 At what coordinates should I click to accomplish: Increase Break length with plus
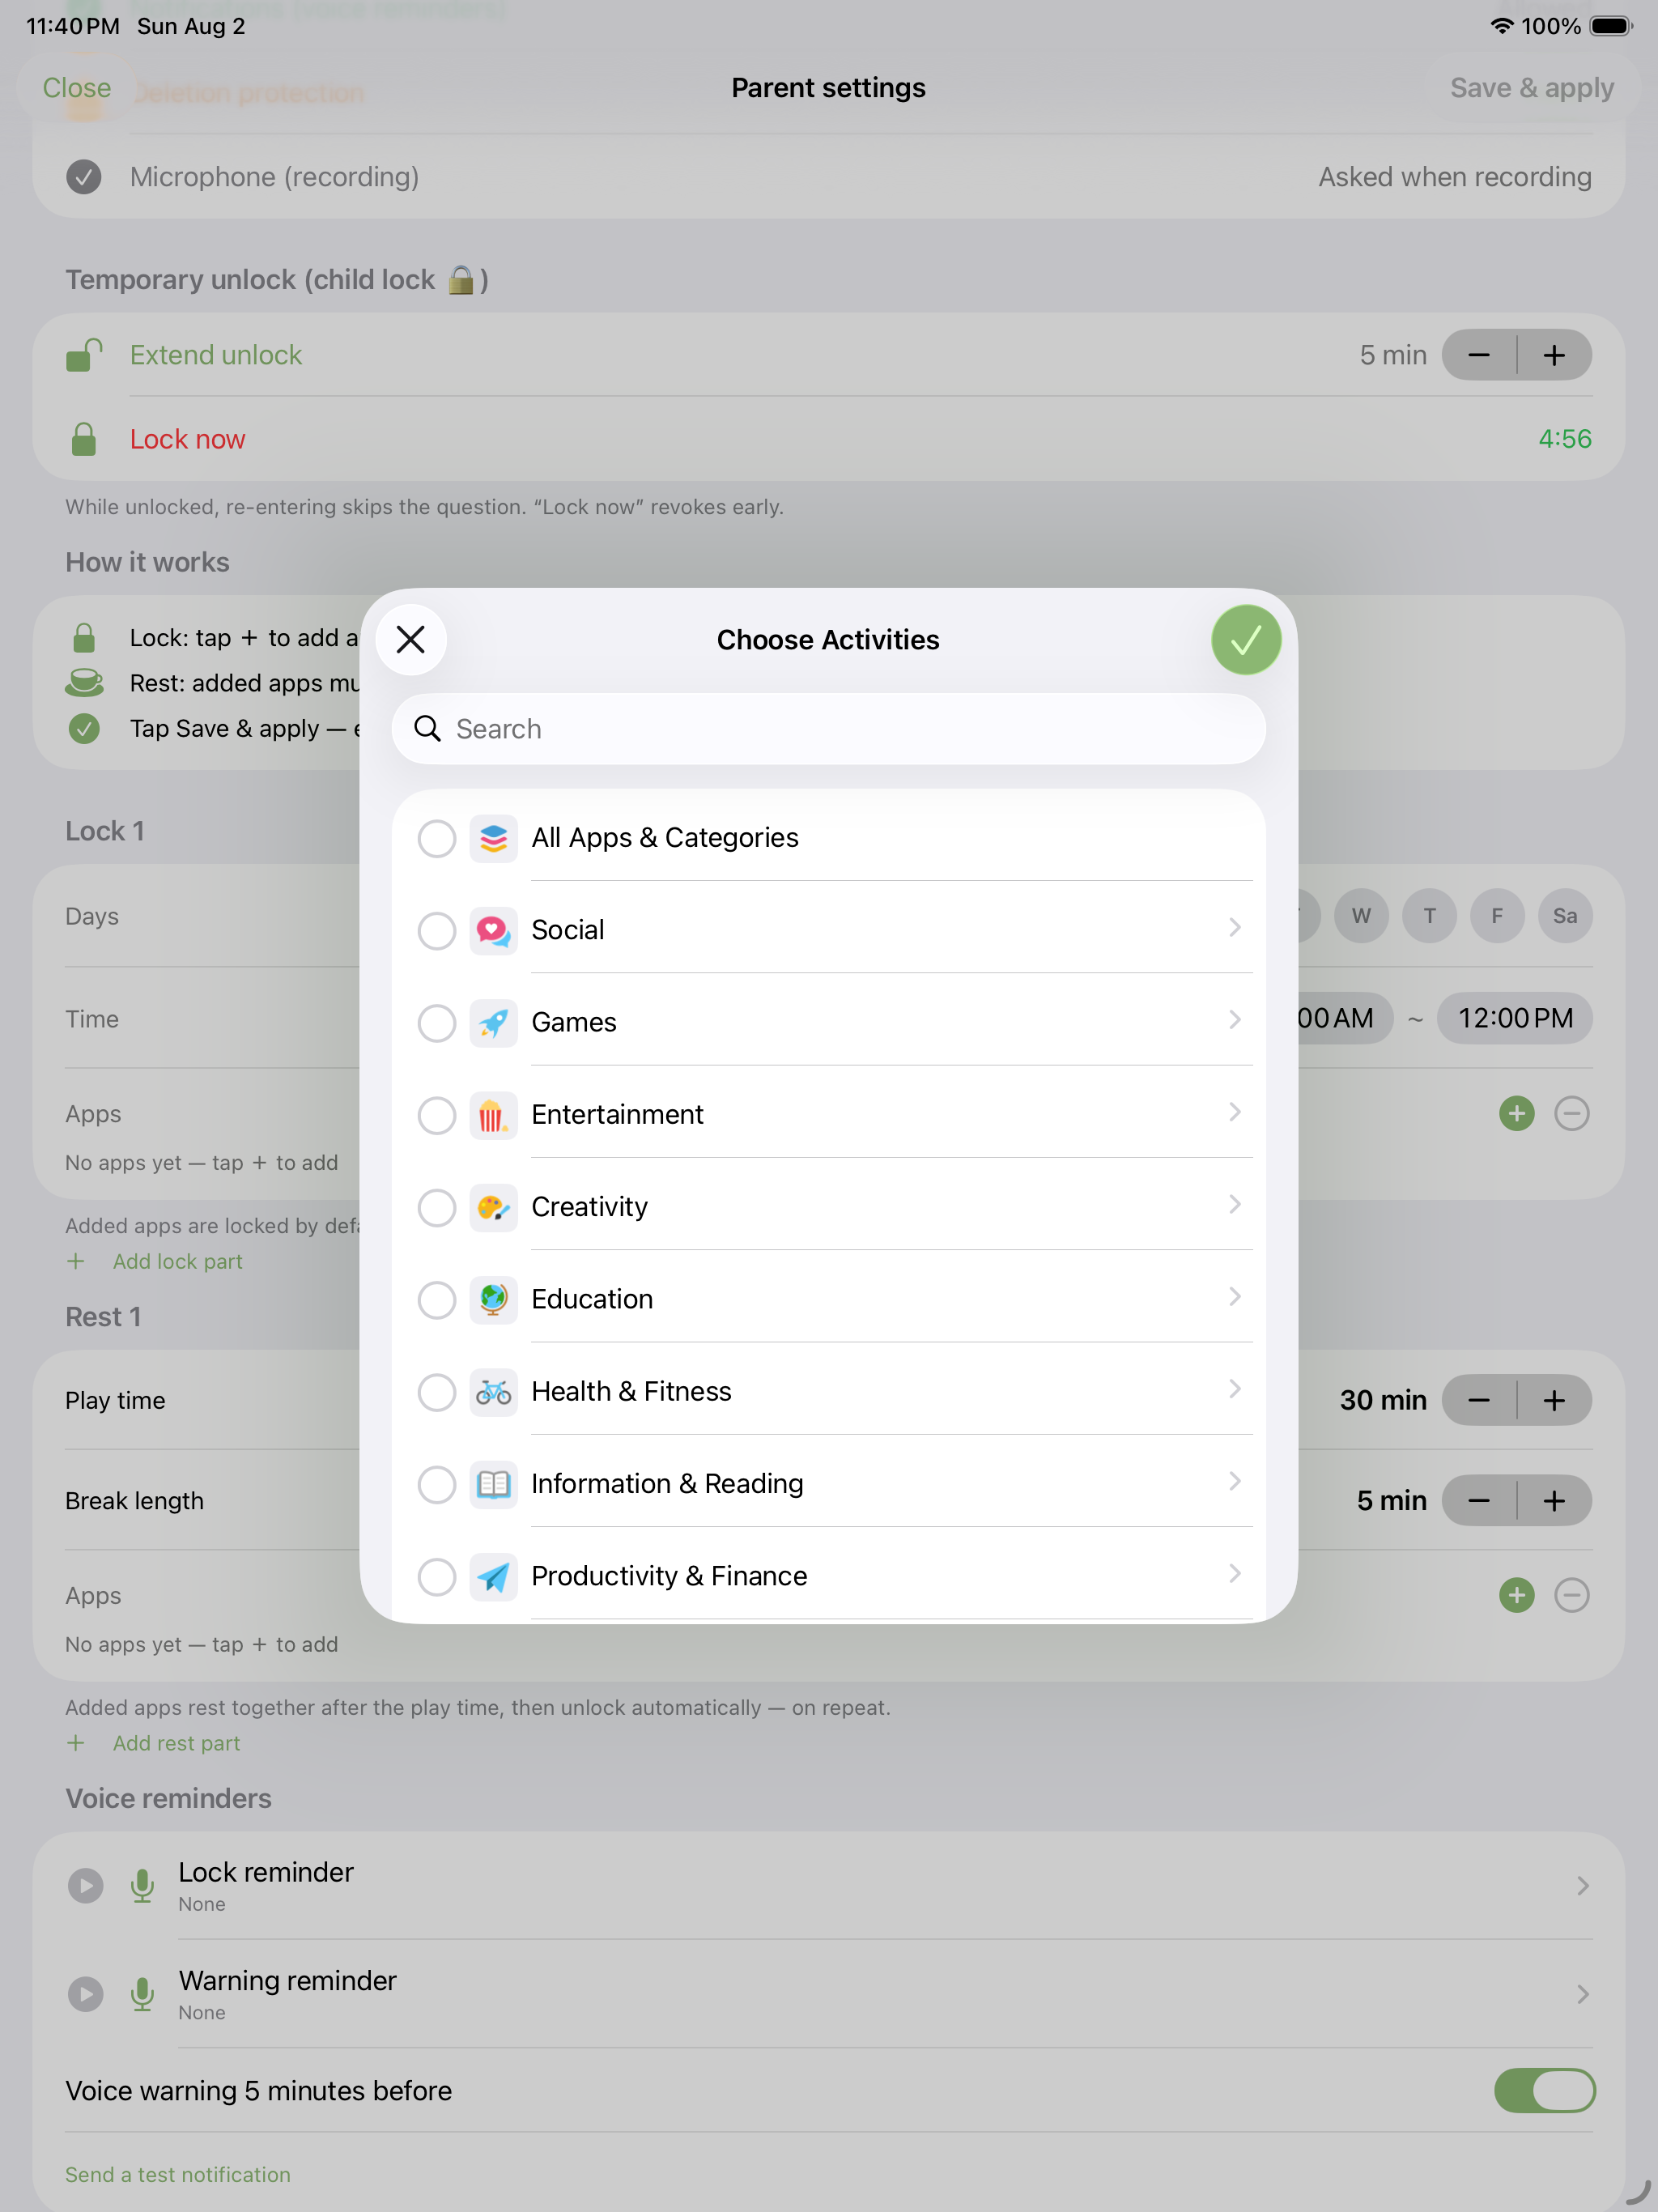(x=1555, y=1501)
